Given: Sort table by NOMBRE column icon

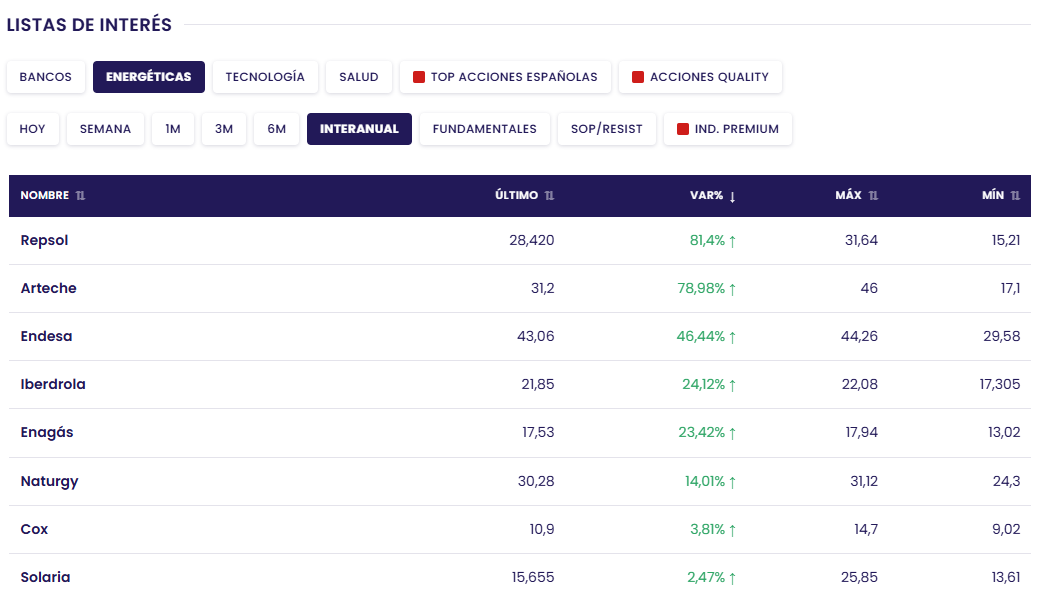Looking at the screenshot, I should (80, 196).
